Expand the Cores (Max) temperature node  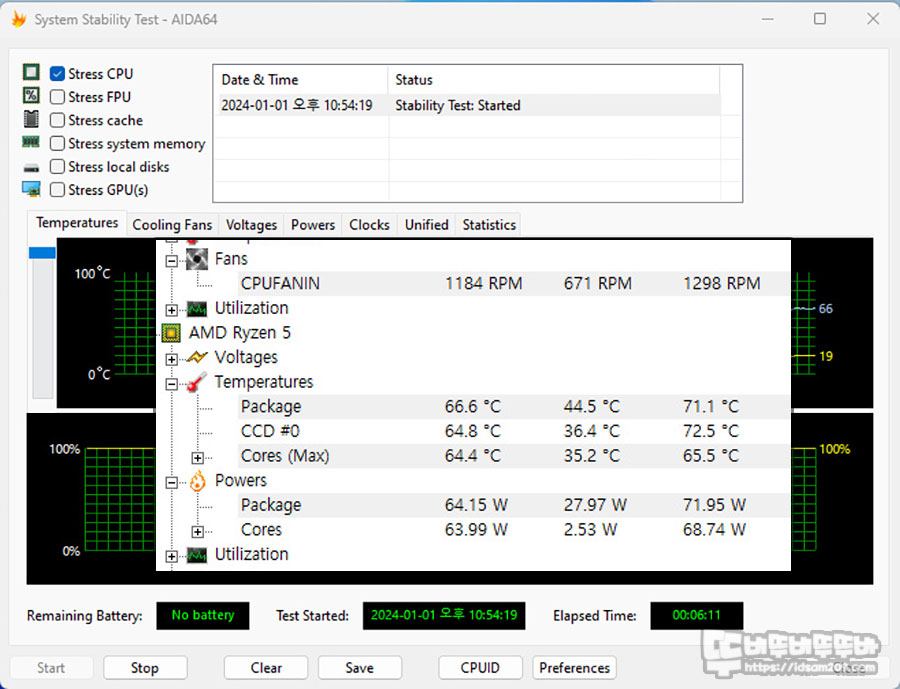point(197,458)
